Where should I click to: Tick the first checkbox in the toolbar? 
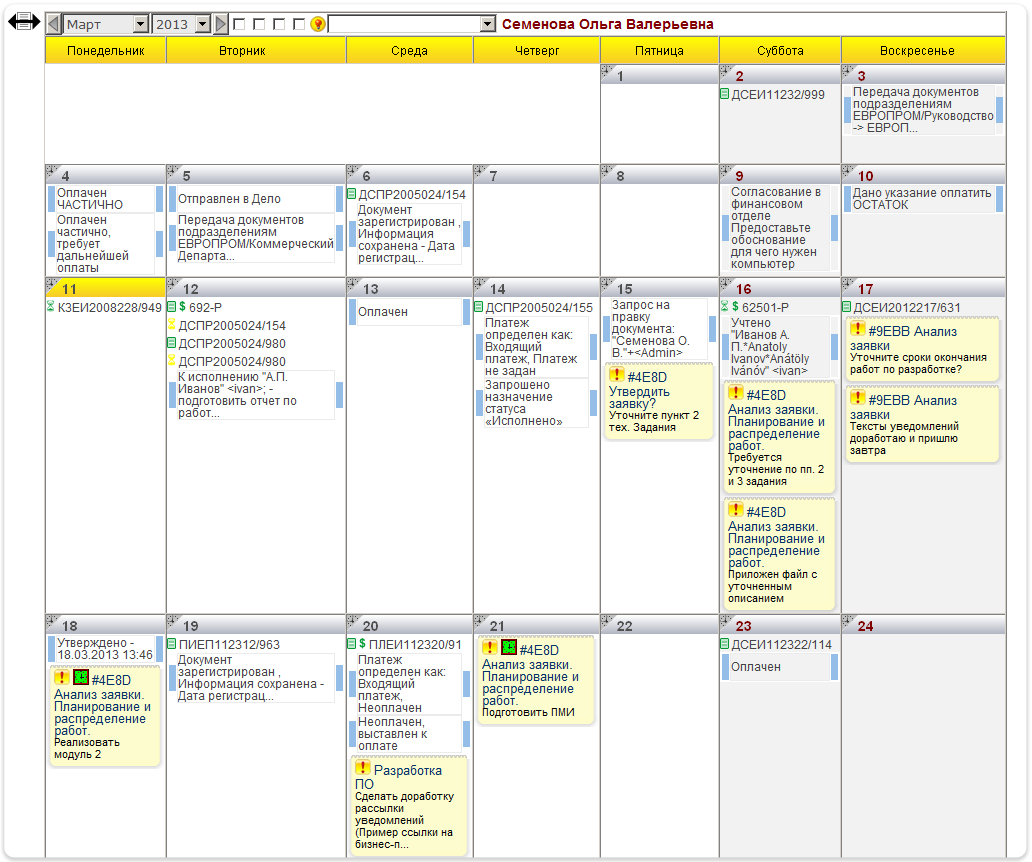click(239, 24)
